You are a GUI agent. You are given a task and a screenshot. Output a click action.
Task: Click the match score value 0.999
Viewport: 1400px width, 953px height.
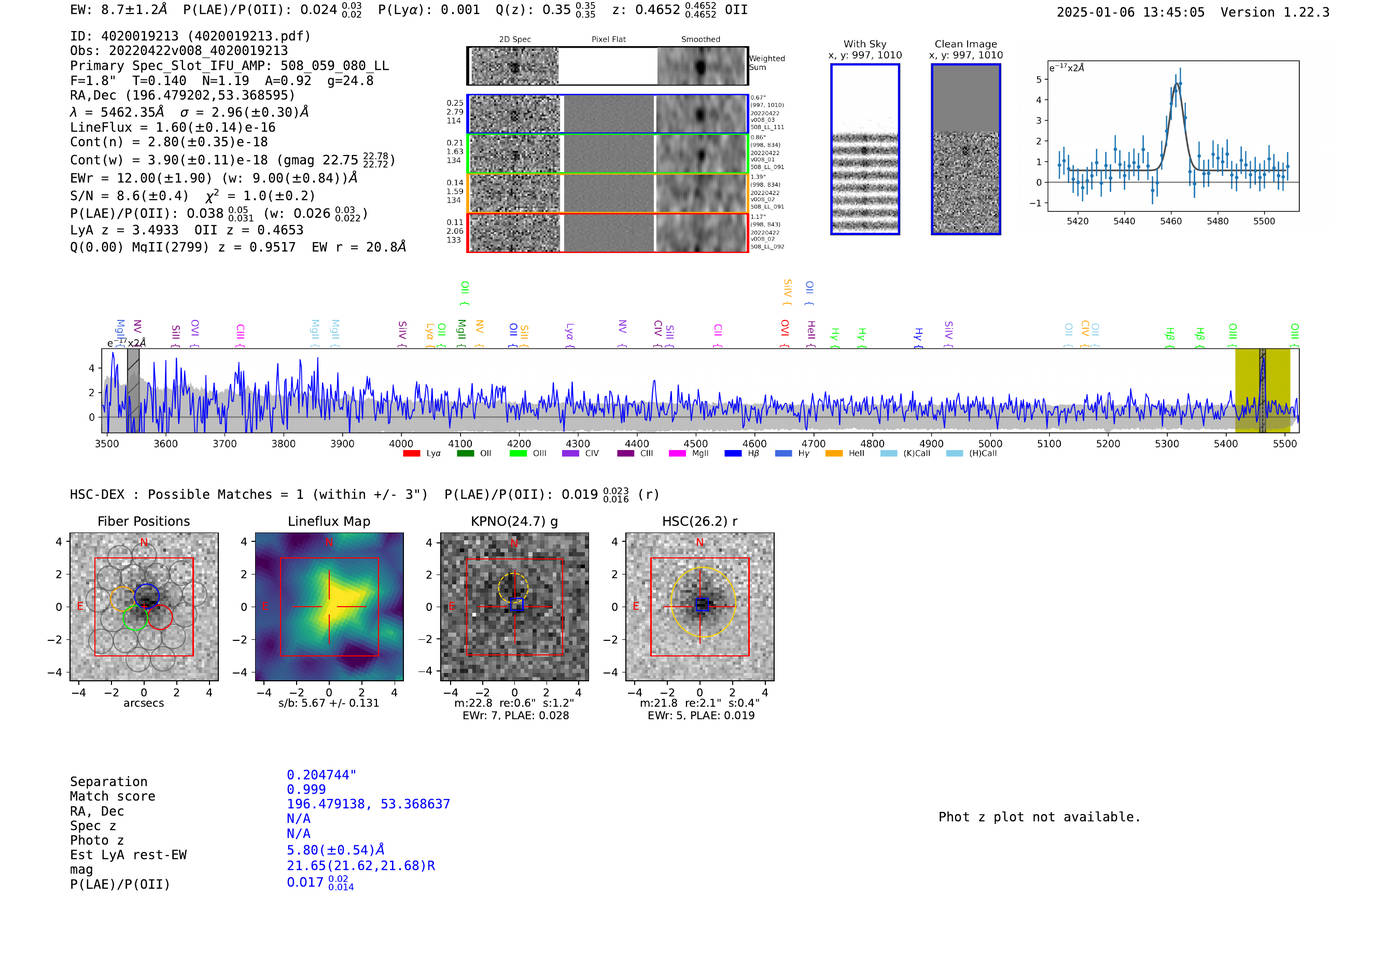pos(306,790)
